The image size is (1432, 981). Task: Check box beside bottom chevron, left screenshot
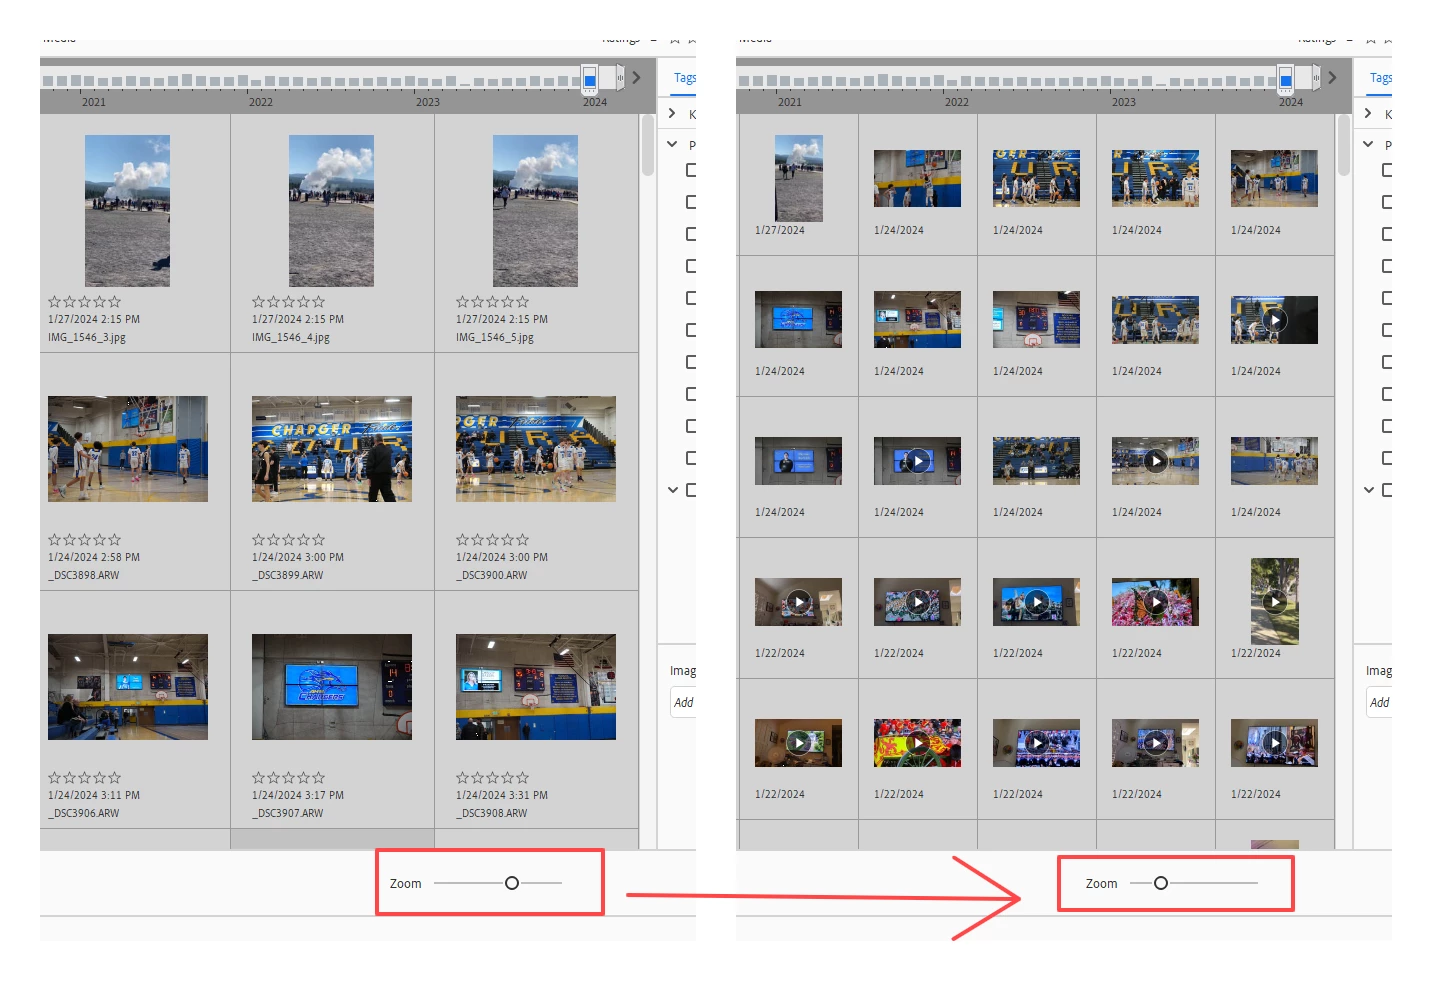click(x=691, y=490)
